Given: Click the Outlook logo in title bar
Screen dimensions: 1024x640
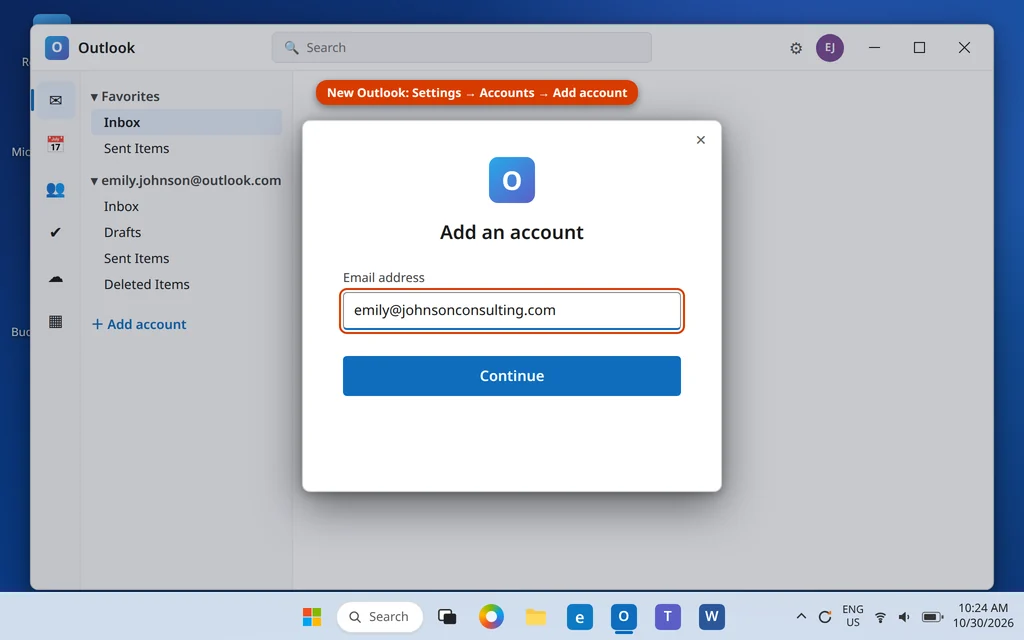Looking at the screenshot, I should [x=57, y=48].
